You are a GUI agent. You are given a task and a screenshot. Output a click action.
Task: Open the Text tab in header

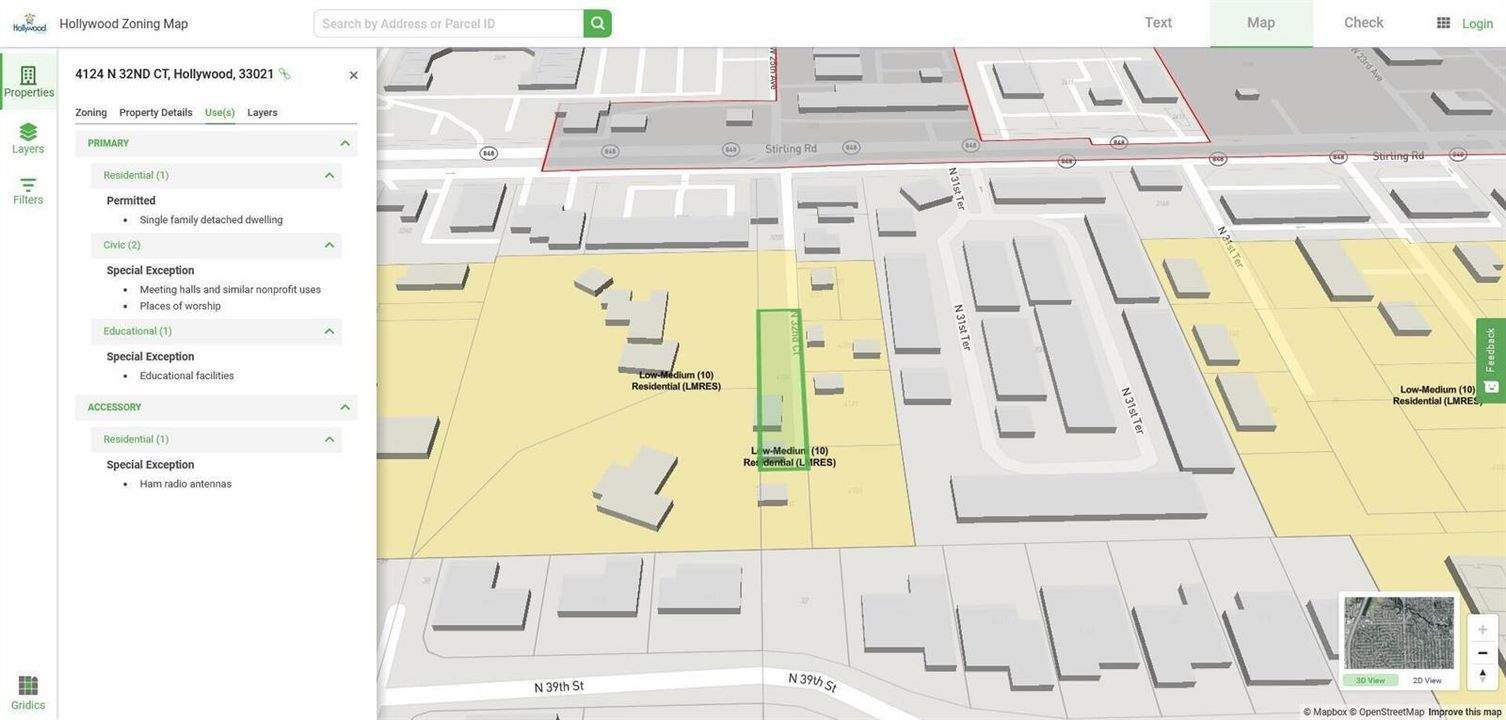coord(1158,23)
